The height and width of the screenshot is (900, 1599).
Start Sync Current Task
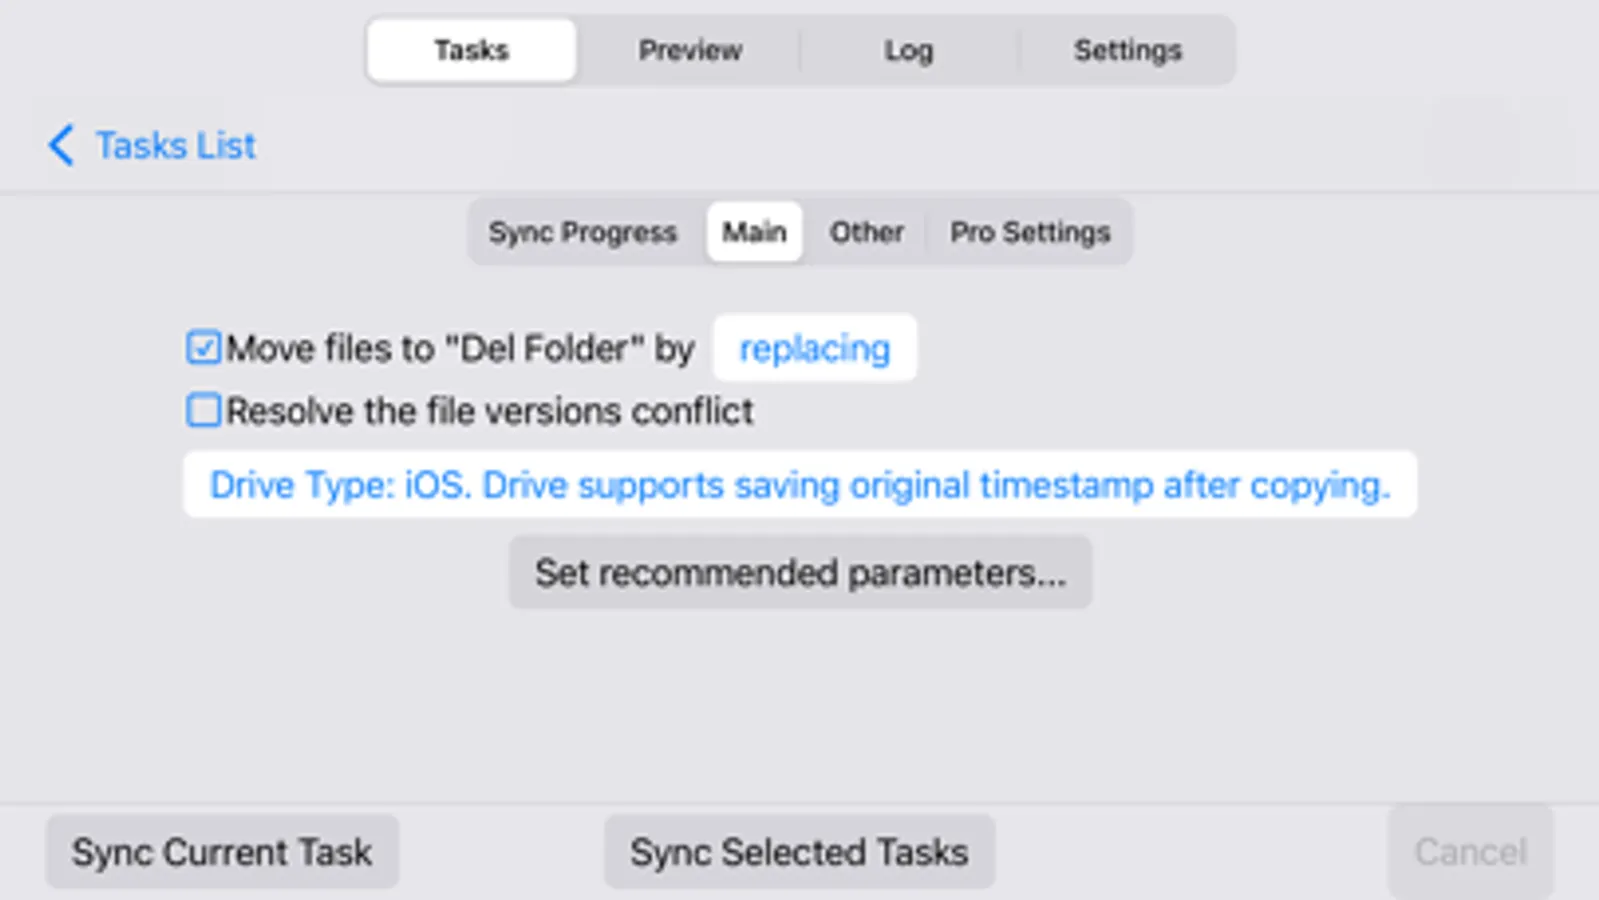[x=222, y=852]
